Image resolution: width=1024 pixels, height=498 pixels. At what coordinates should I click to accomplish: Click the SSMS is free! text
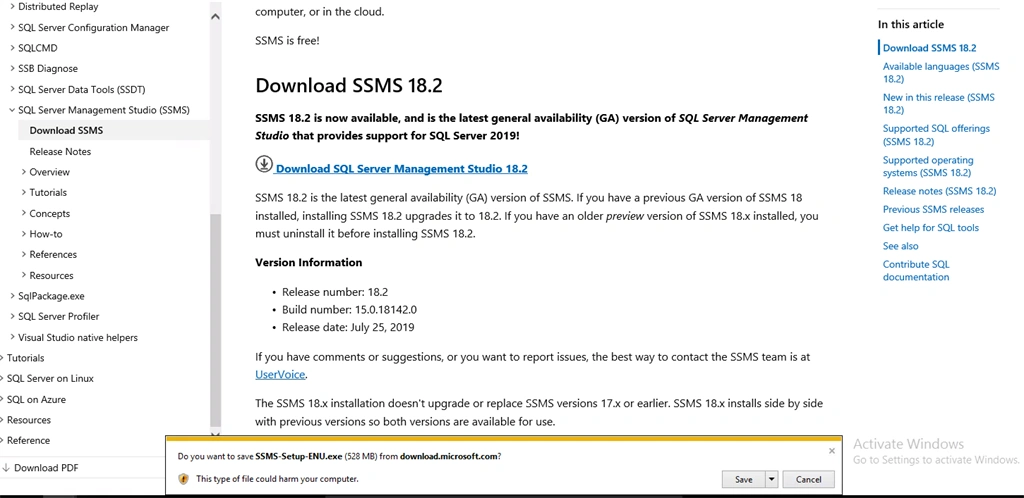click(x=287, y=40)
